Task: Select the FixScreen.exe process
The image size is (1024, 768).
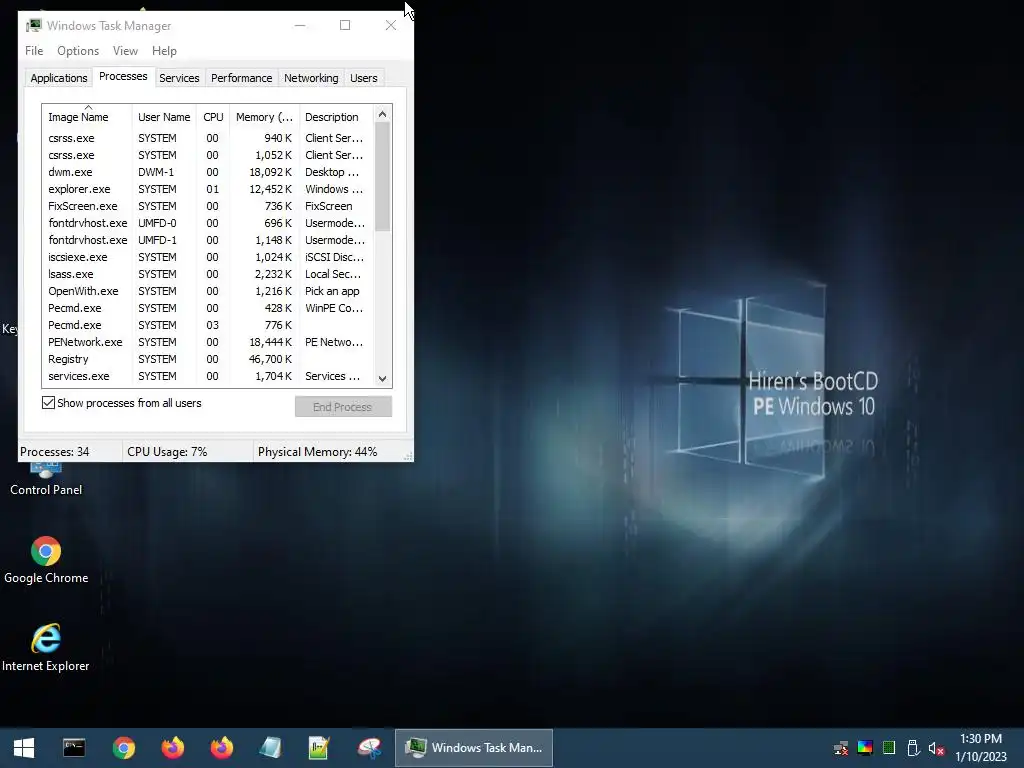Action: tap(208, 206)
